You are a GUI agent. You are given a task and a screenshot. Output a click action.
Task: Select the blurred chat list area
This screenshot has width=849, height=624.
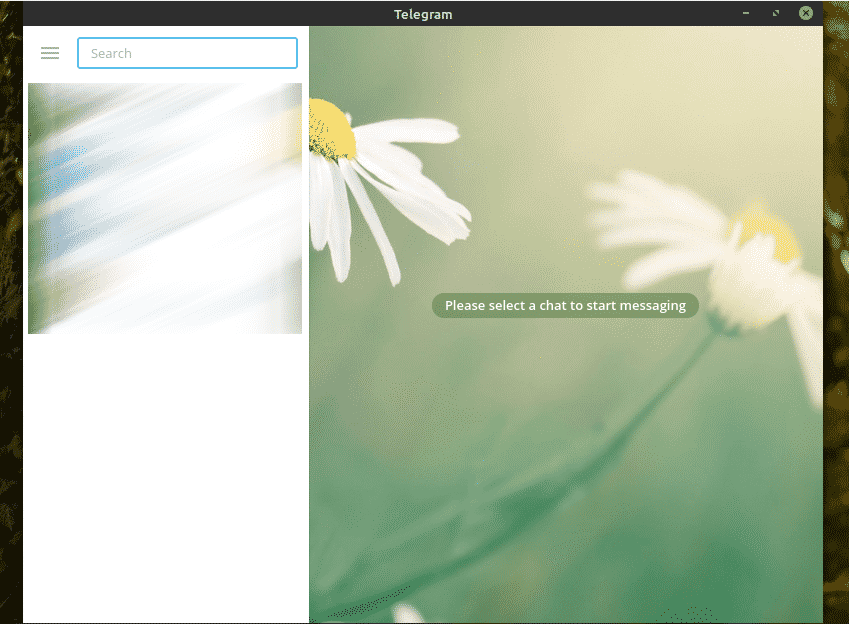pyautogui.click(x=165, y=208)
